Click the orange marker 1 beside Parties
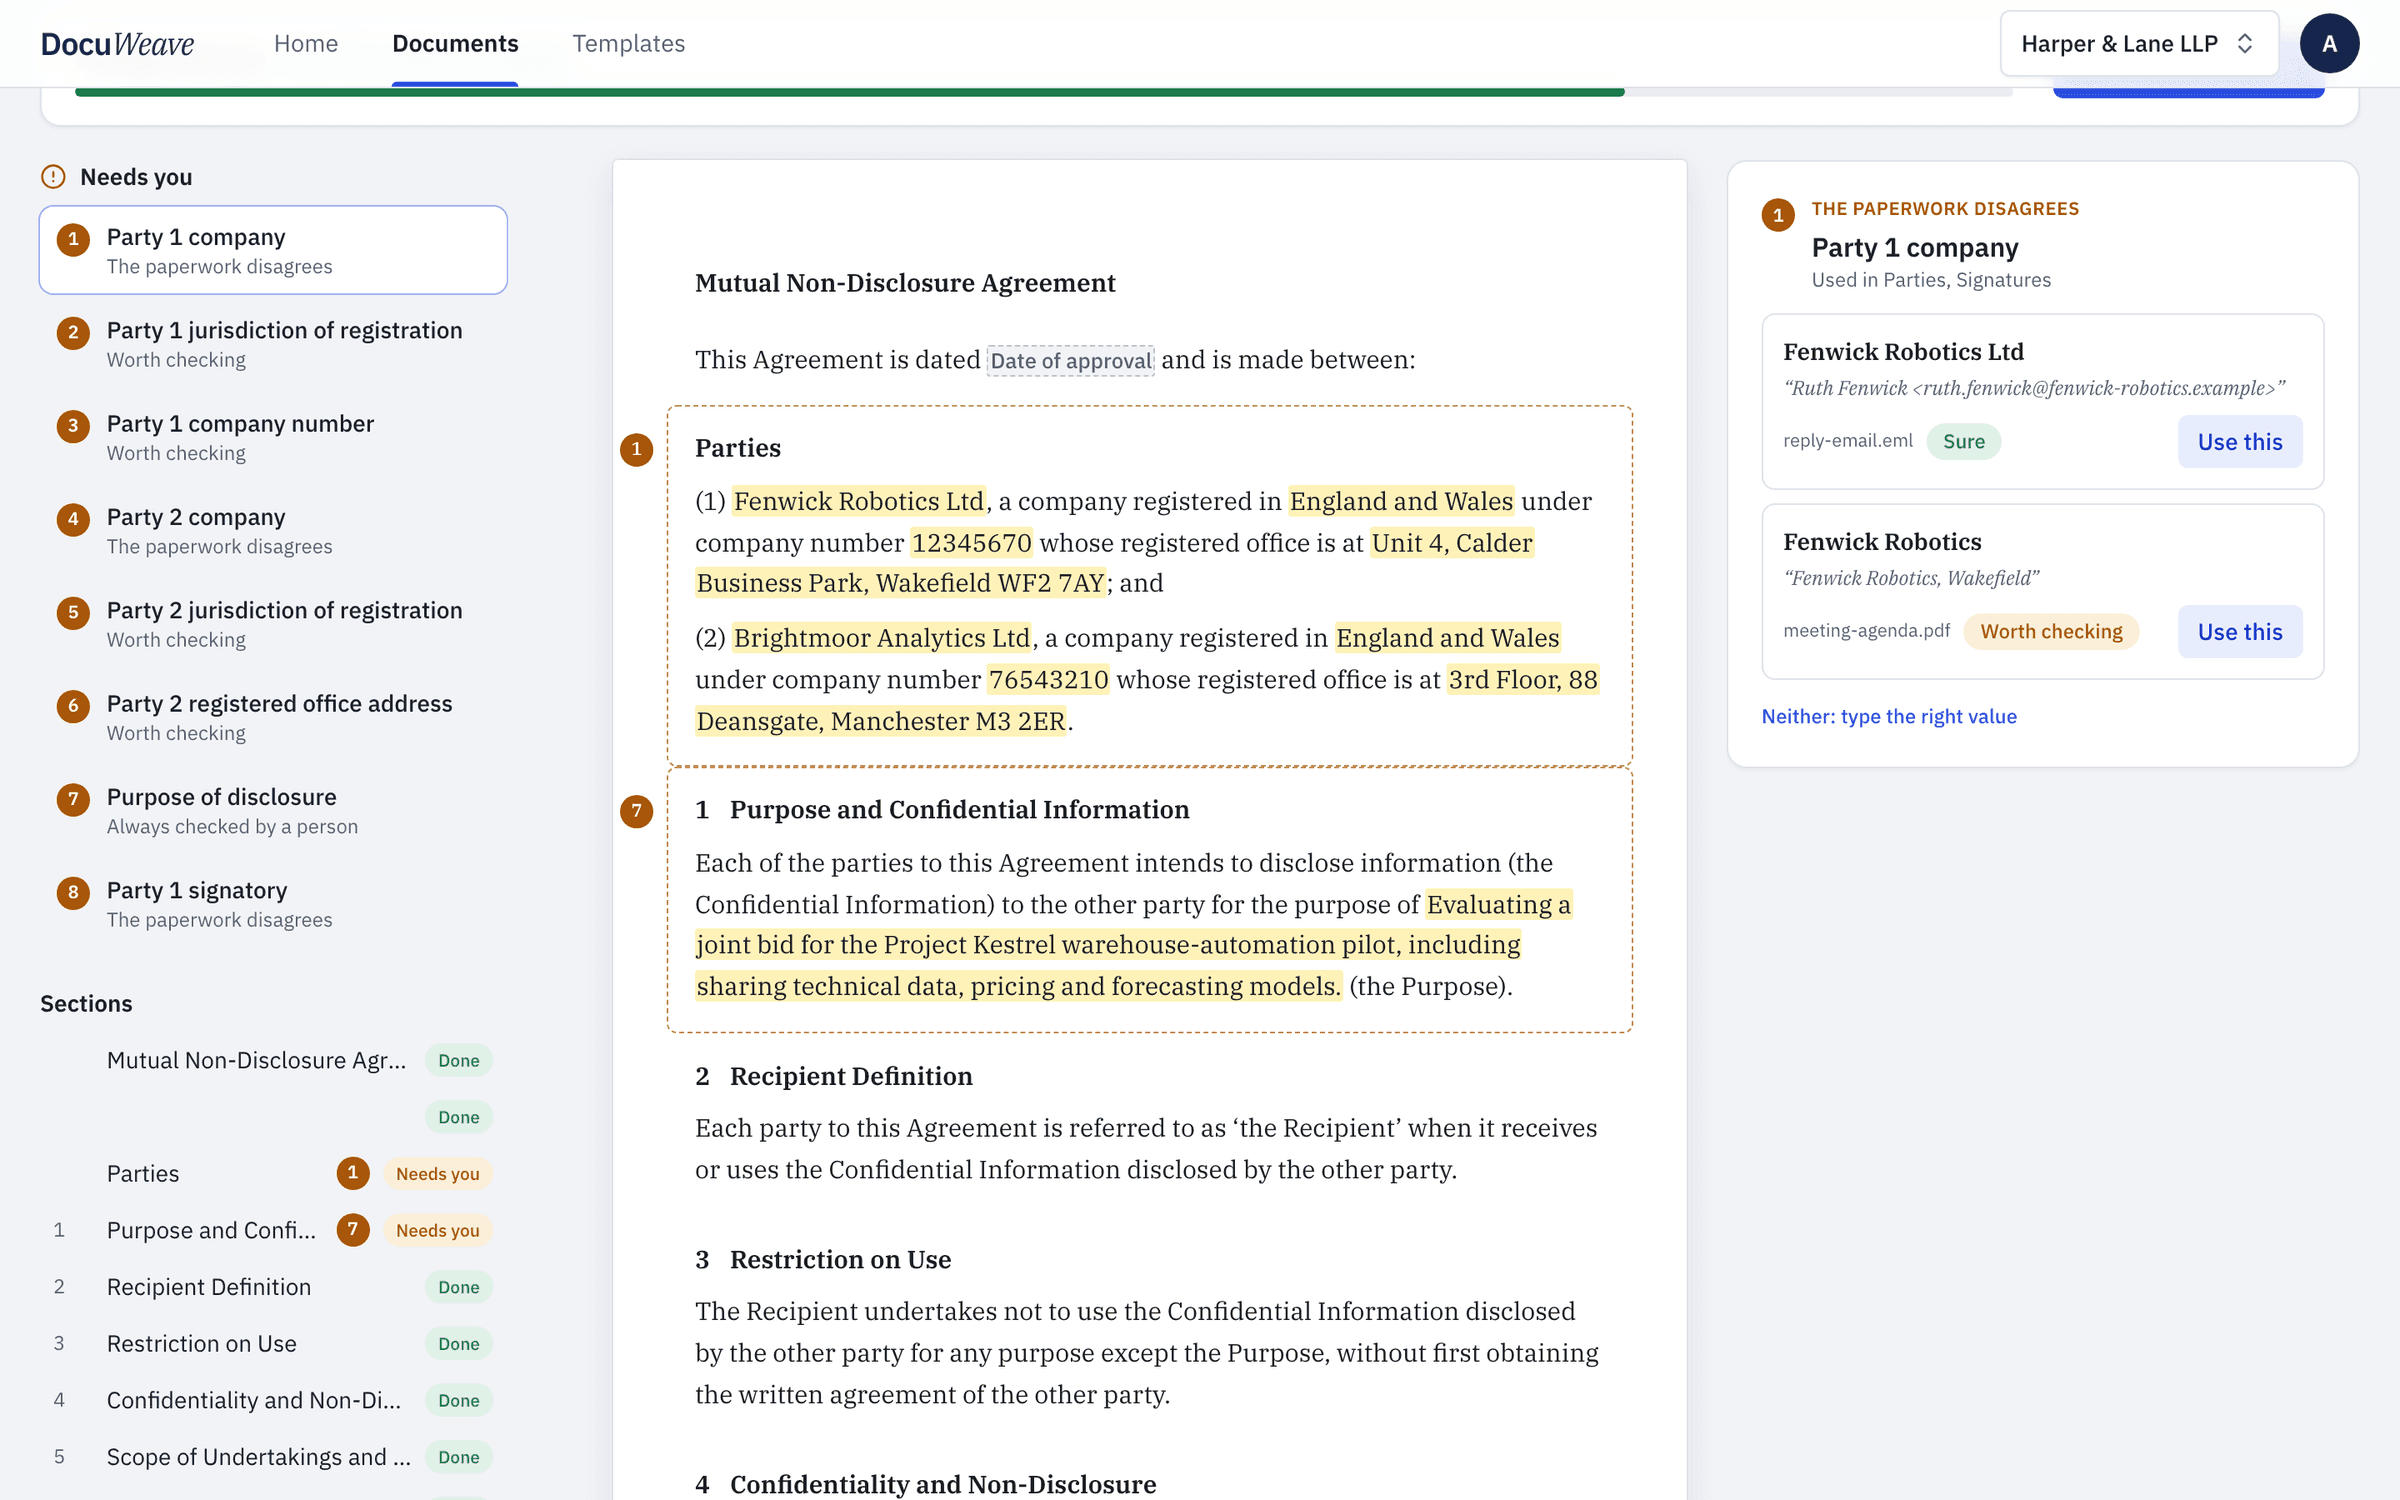The height and width of the screenshot is (1500, 2400). pos(637,450)
